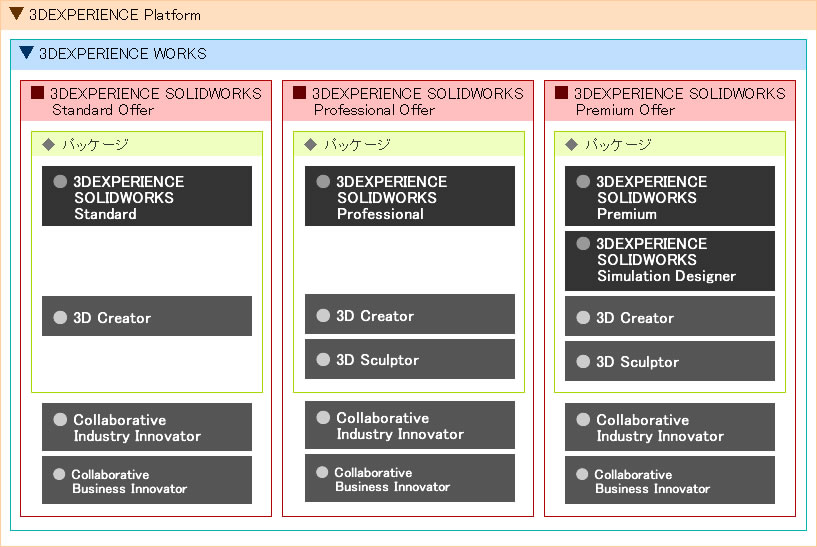Open 3DEXPERIENCE SOLIDWORKS Premium box
817x547 pixels.
click(670, 196)
